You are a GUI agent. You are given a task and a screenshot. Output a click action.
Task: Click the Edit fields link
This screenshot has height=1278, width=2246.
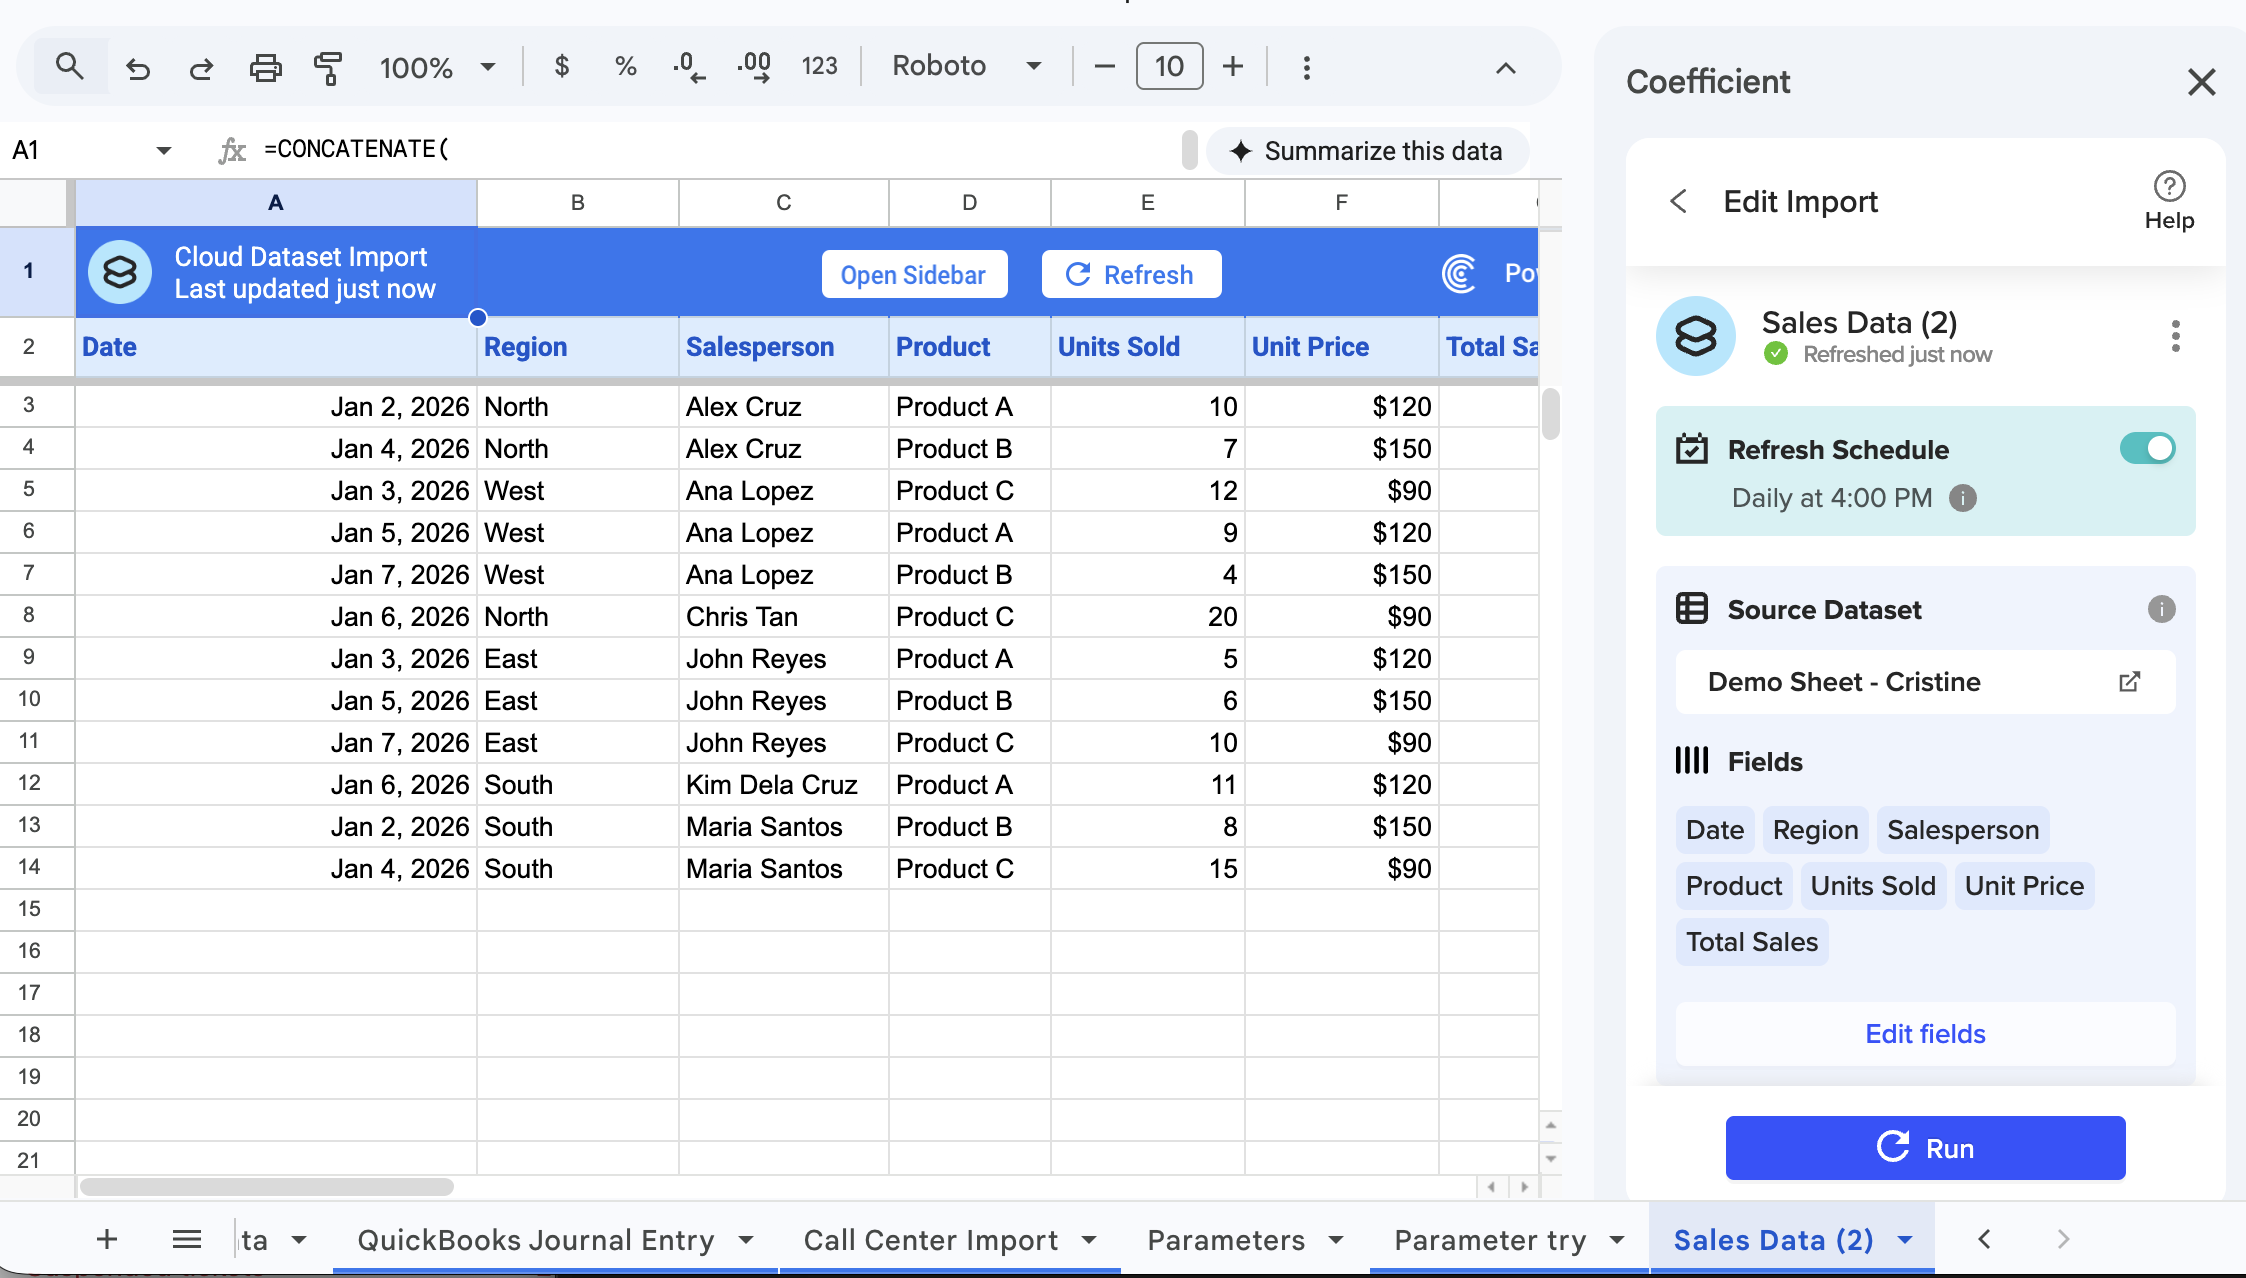click(1925, 1034)
